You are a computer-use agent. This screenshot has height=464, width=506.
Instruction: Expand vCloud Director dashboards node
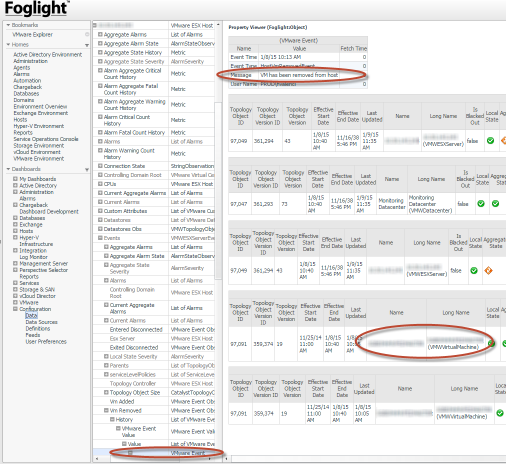(x=15, y=296)
